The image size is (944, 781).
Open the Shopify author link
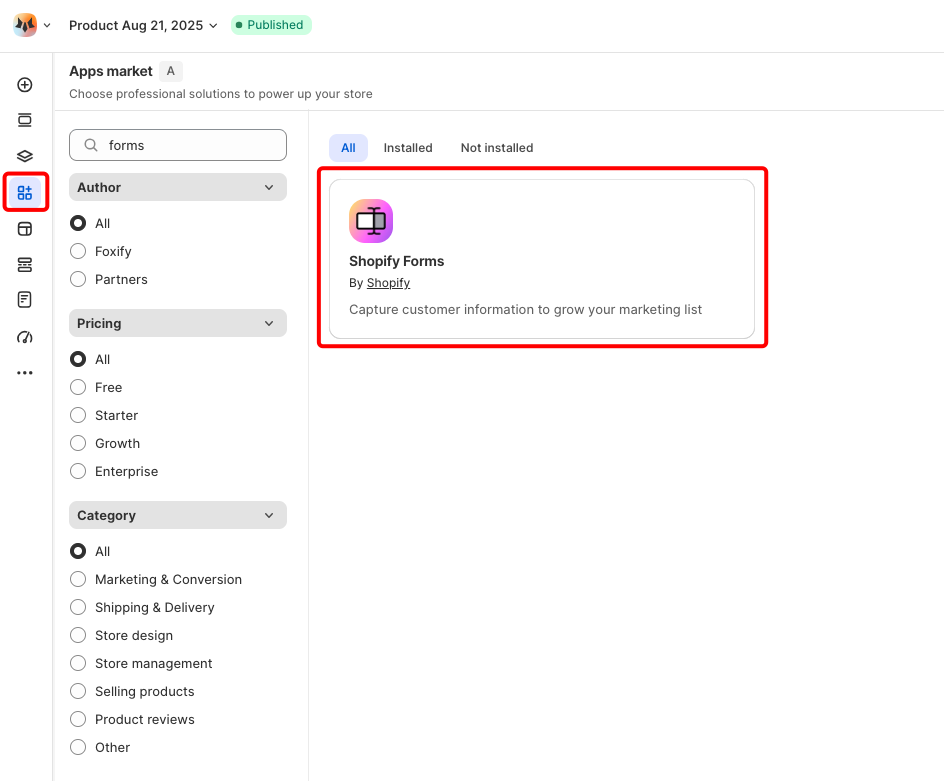tap(388, 283)
